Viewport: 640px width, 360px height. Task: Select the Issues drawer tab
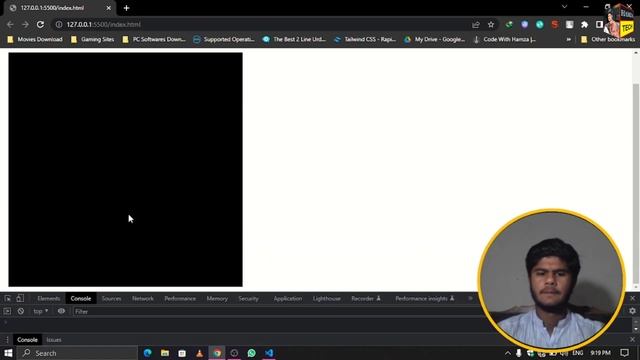(x=54, y=340)
